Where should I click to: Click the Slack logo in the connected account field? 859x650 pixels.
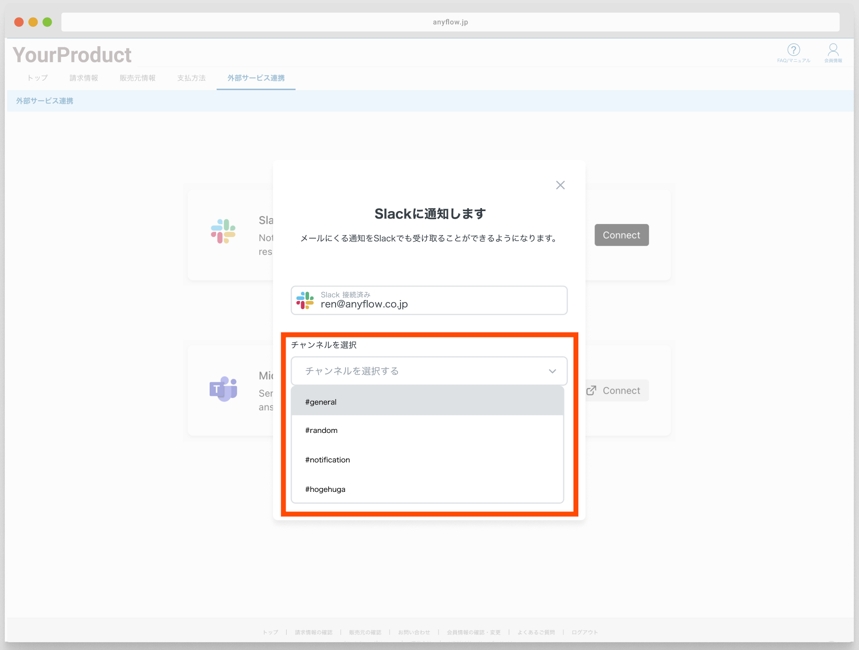pyautogui.click(x=305, y=300)
